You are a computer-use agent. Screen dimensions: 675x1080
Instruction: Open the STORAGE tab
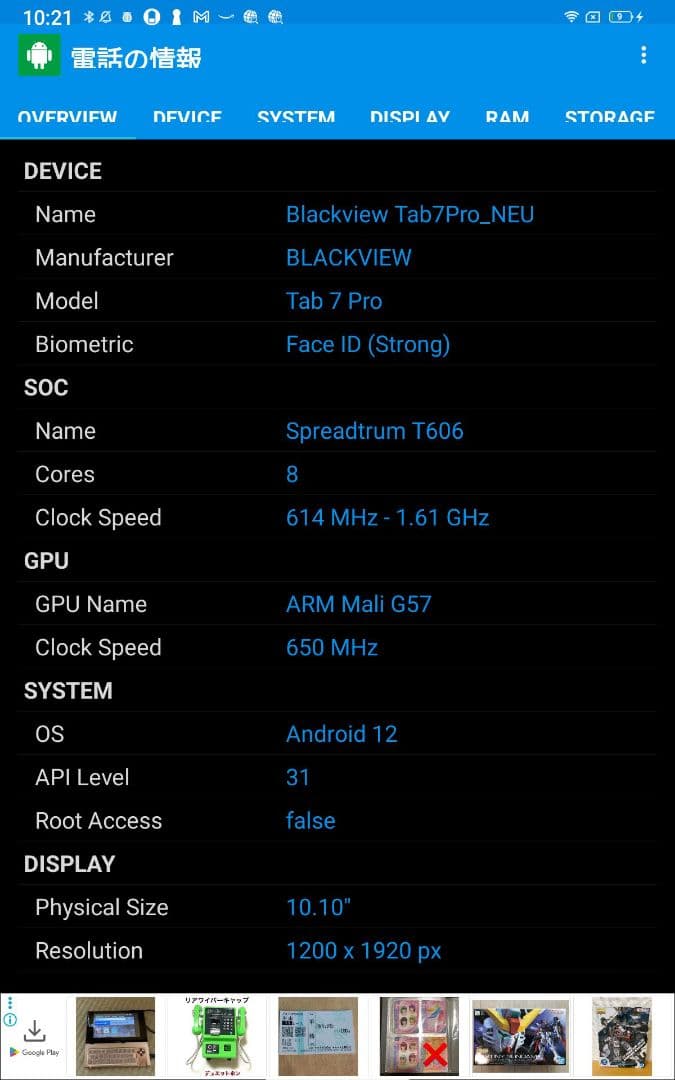point(610,117)
